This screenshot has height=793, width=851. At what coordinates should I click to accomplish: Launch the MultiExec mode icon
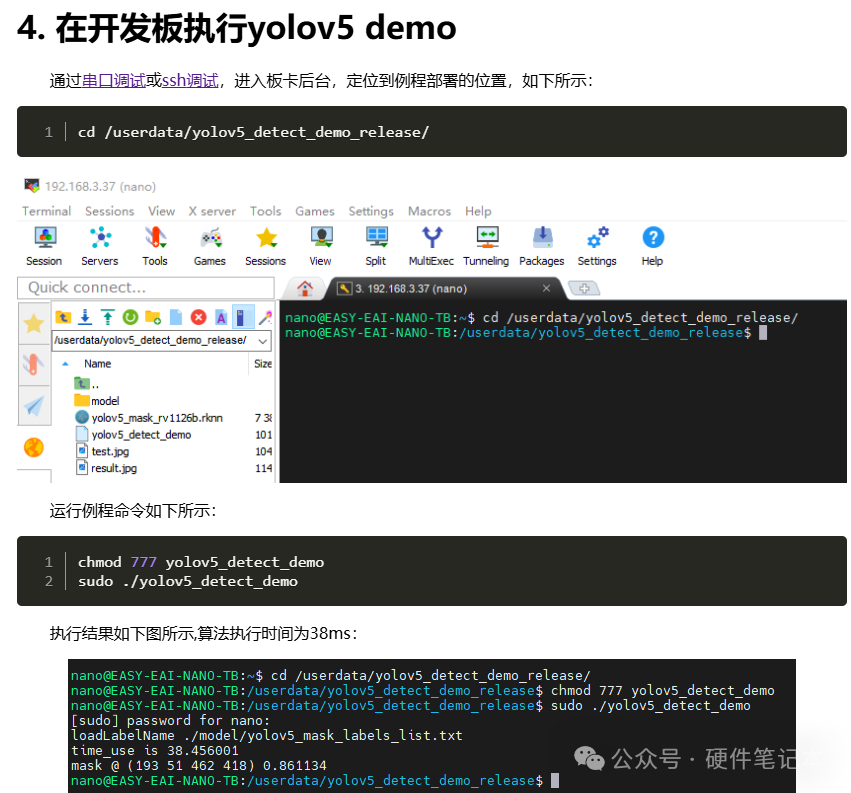click(432, 245)
